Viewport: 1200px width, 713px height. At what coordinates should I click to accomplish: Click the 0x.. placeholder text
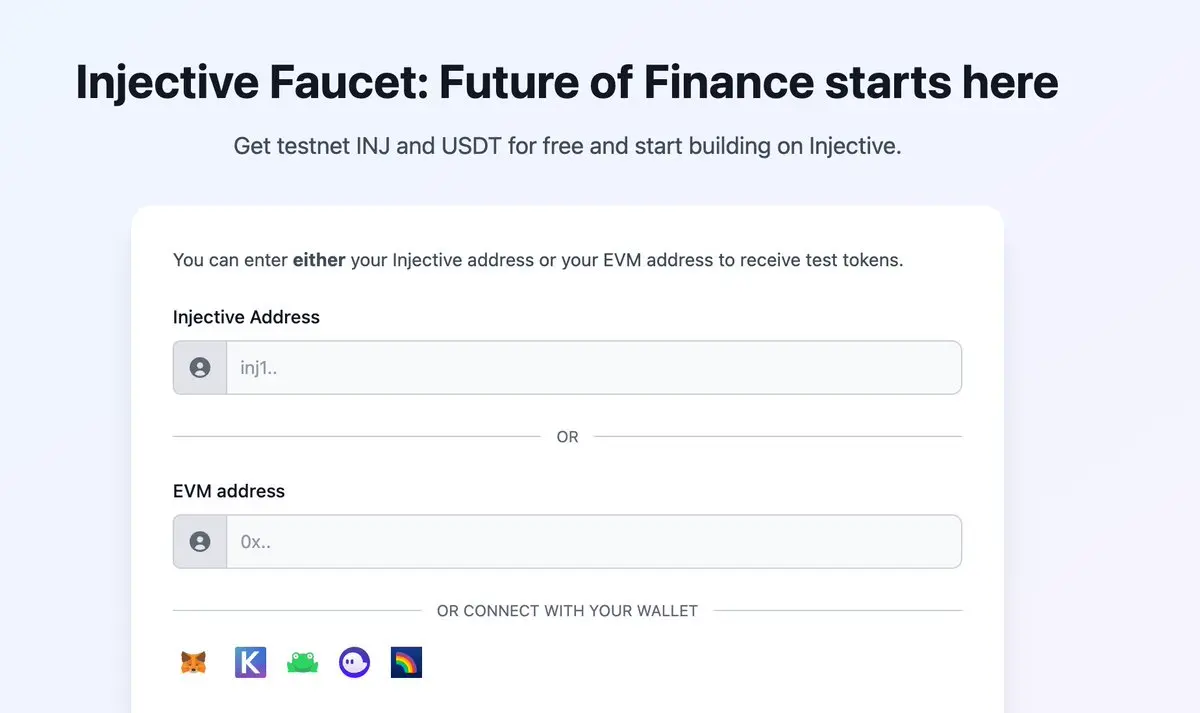(x=256, y=542)
